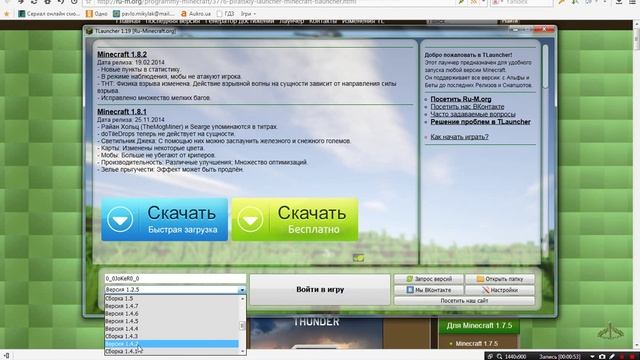Click the tools icon on Настройки
This screenshot has height=360, width=640.
pyautogui.click(x=486, y=290)
